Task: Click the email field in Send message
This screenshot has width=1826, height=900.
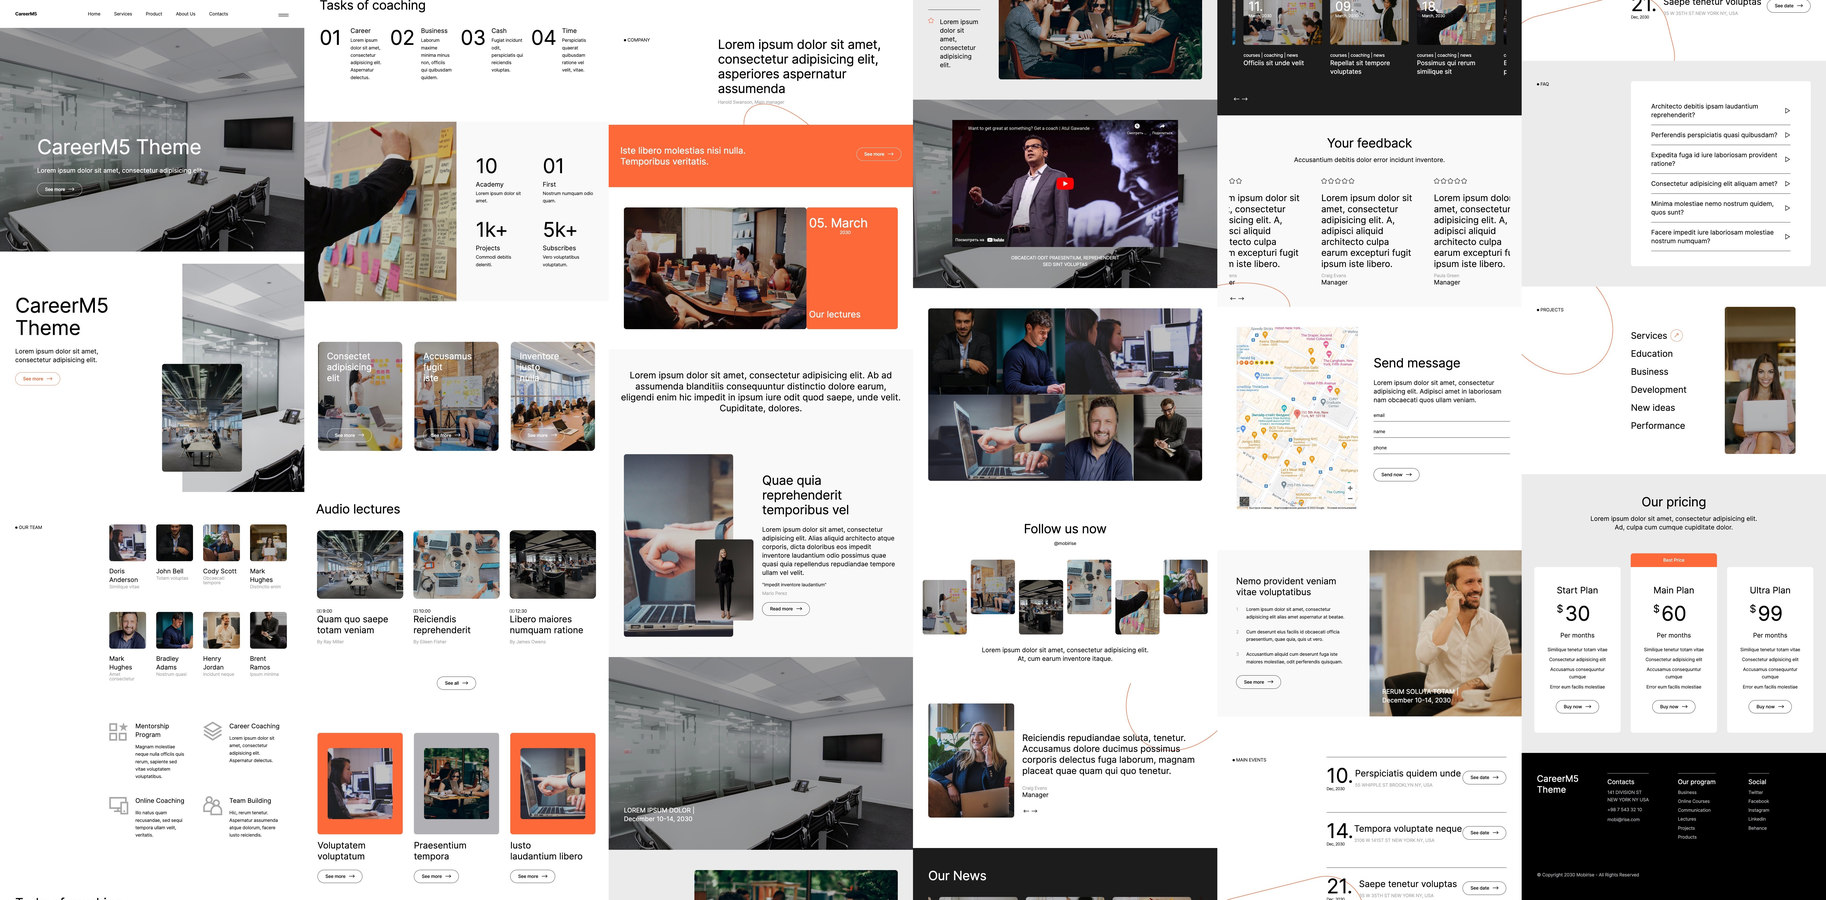Action: 1440,418
